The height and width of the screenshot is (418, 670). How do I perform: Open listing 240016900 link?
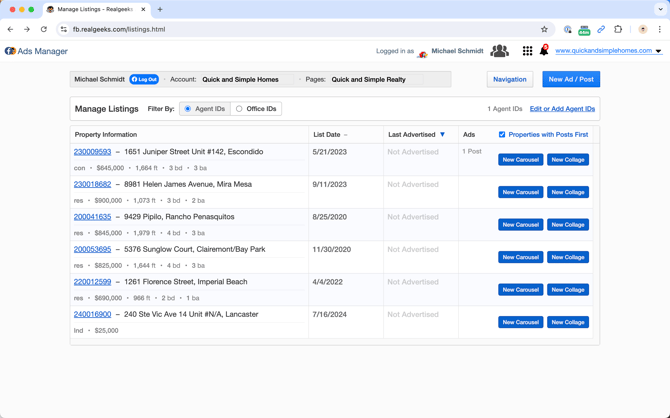click(92, 314)
